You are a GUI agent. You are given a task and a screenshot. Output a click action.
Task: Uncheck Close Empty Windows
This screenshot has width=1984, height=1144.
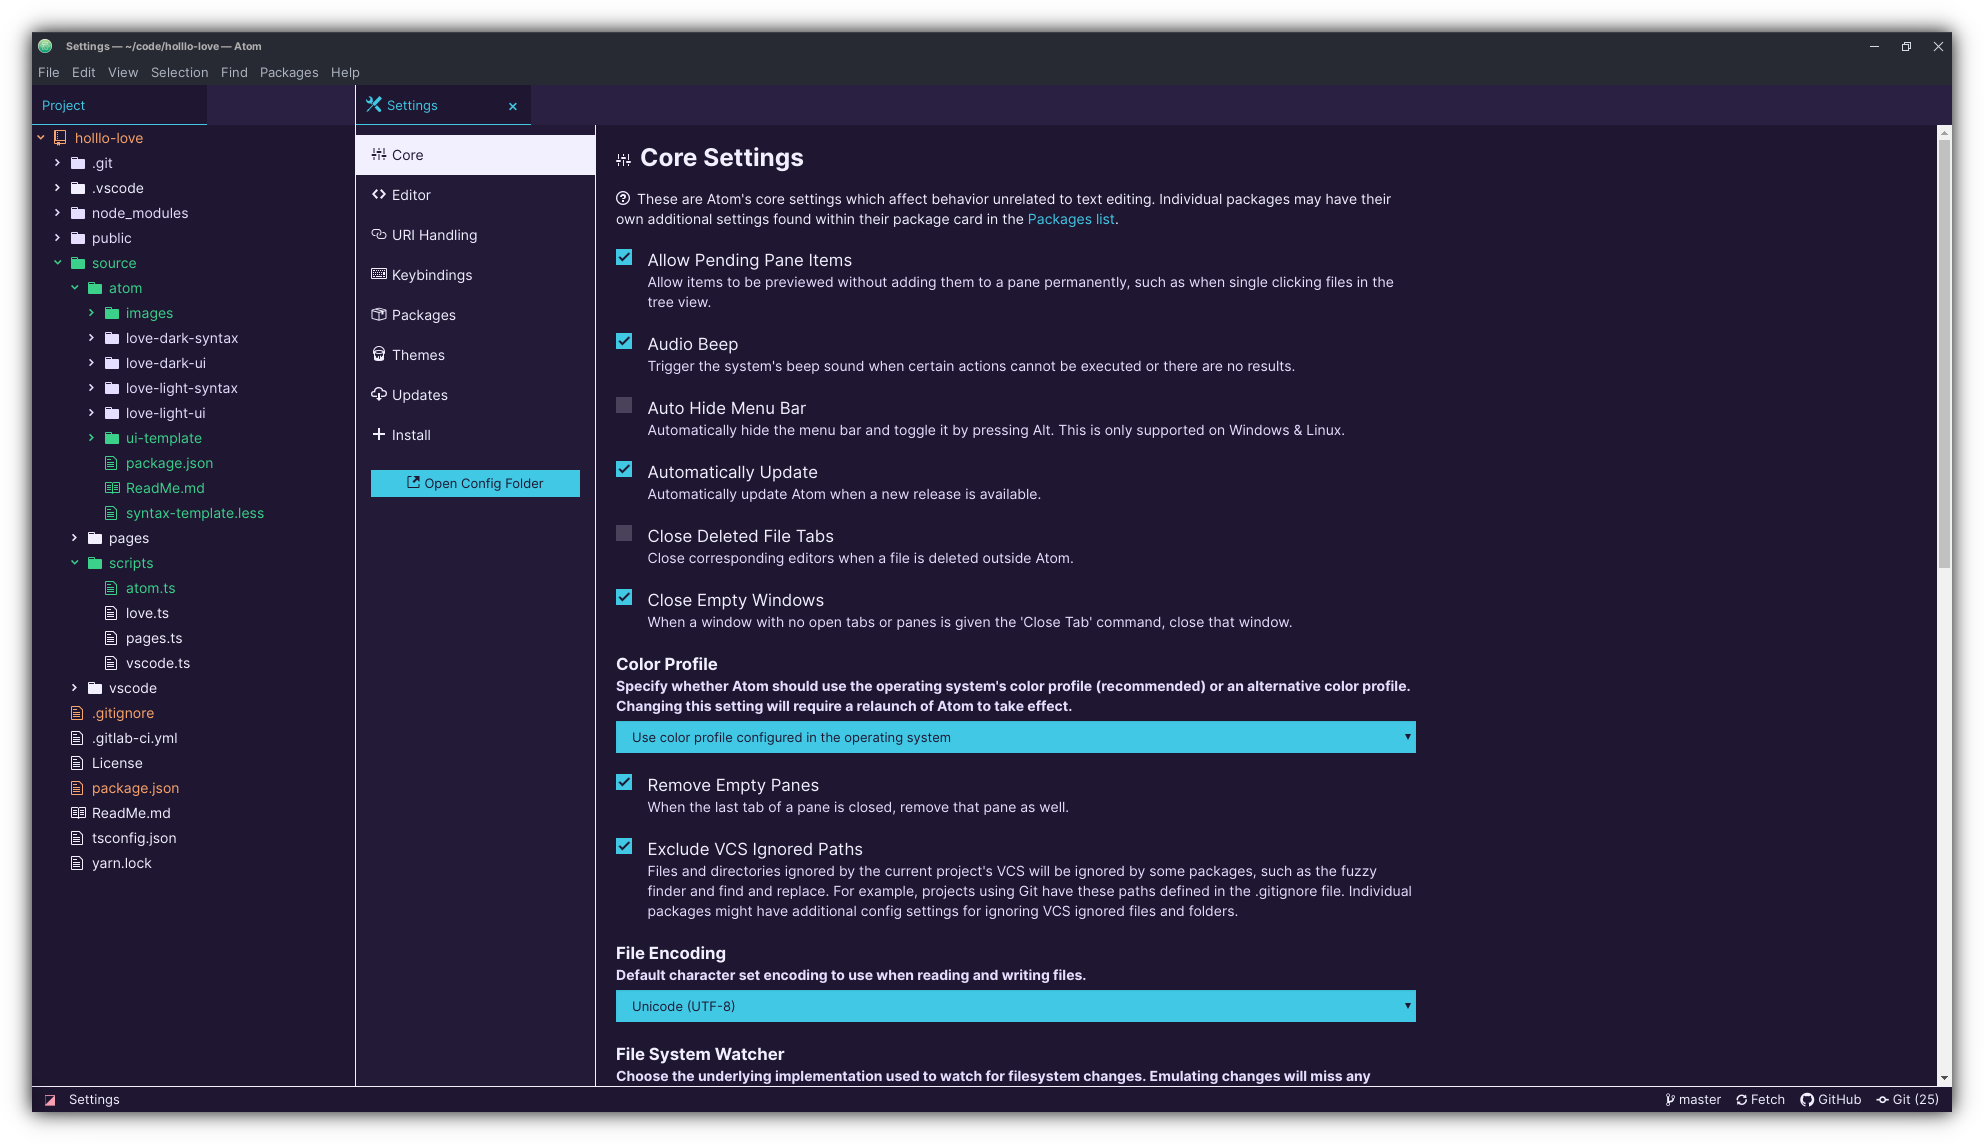point(624,598)
